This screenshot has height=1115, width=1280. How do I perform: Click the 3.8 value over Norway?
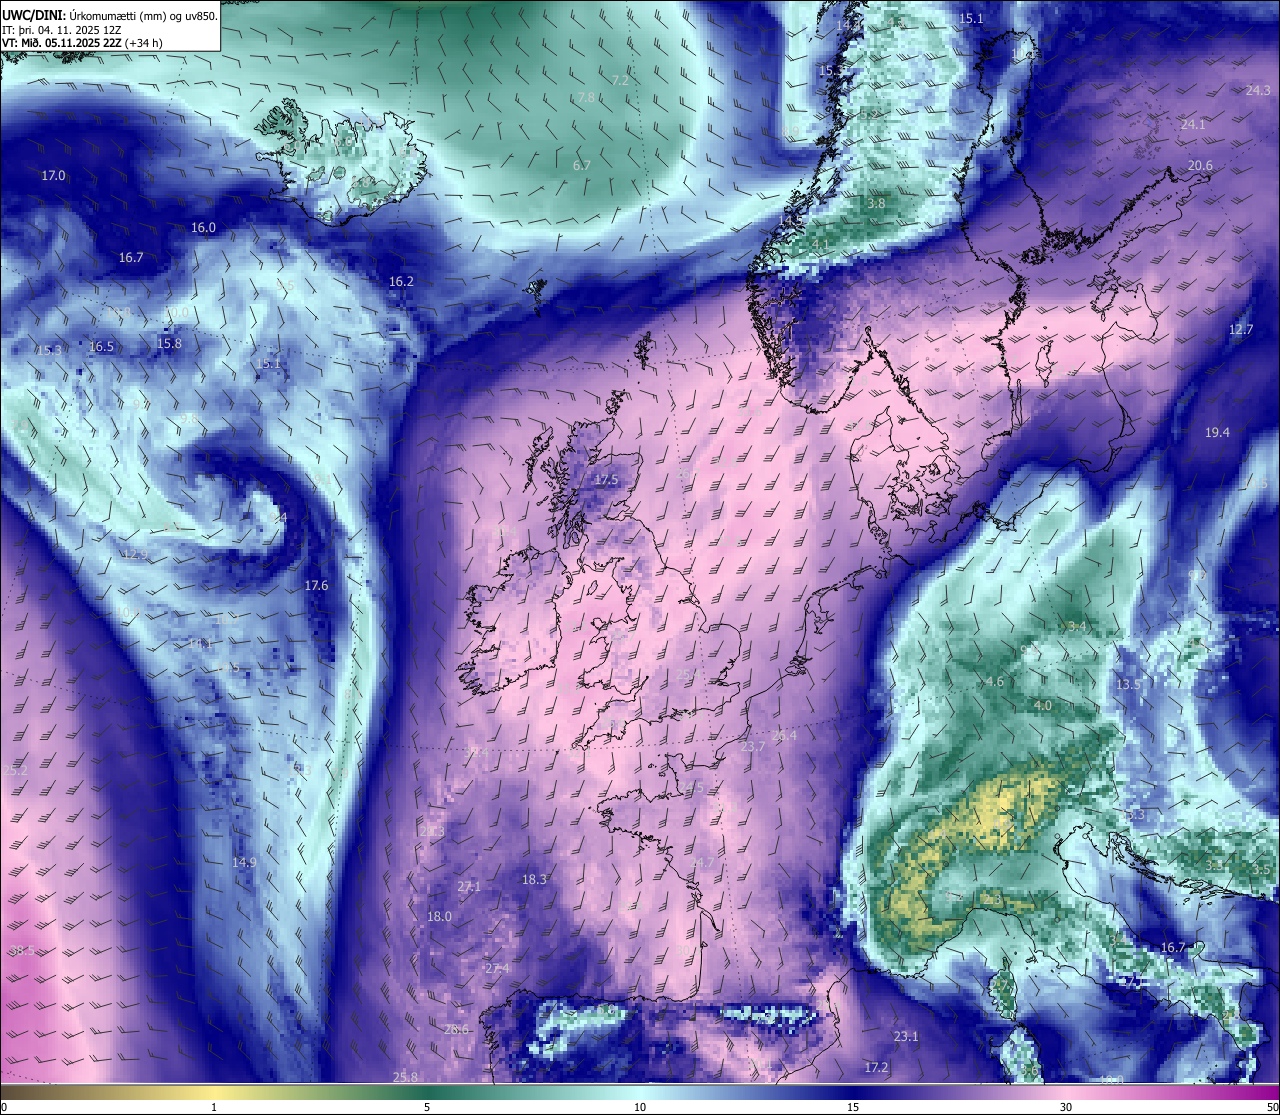pyautogui.click(x=876, y=204)
